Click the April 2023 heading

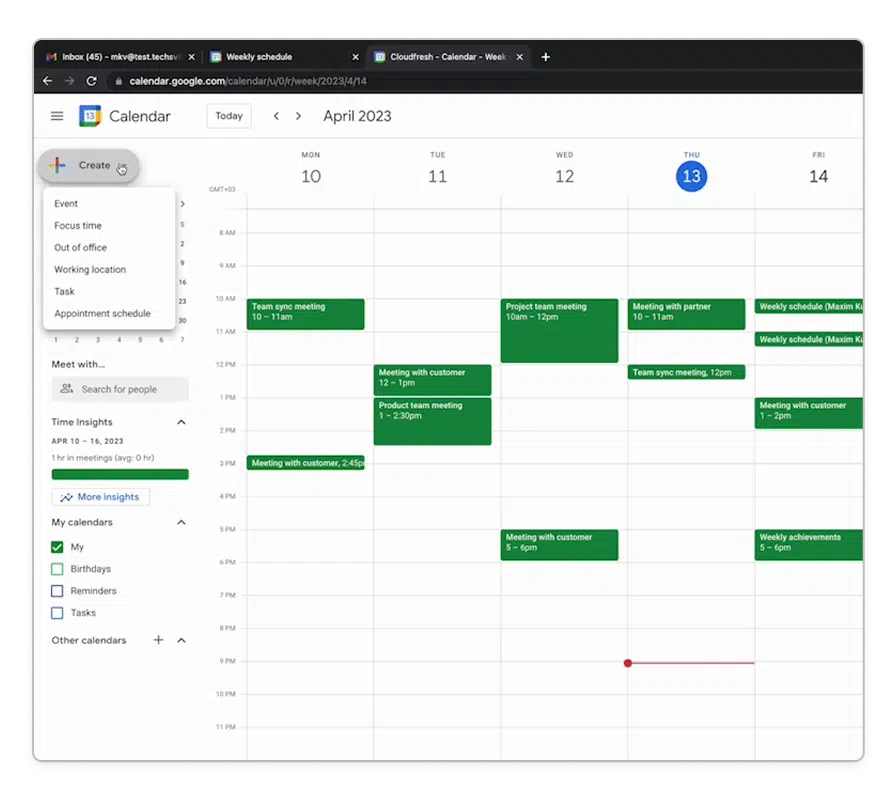(357, 116)
